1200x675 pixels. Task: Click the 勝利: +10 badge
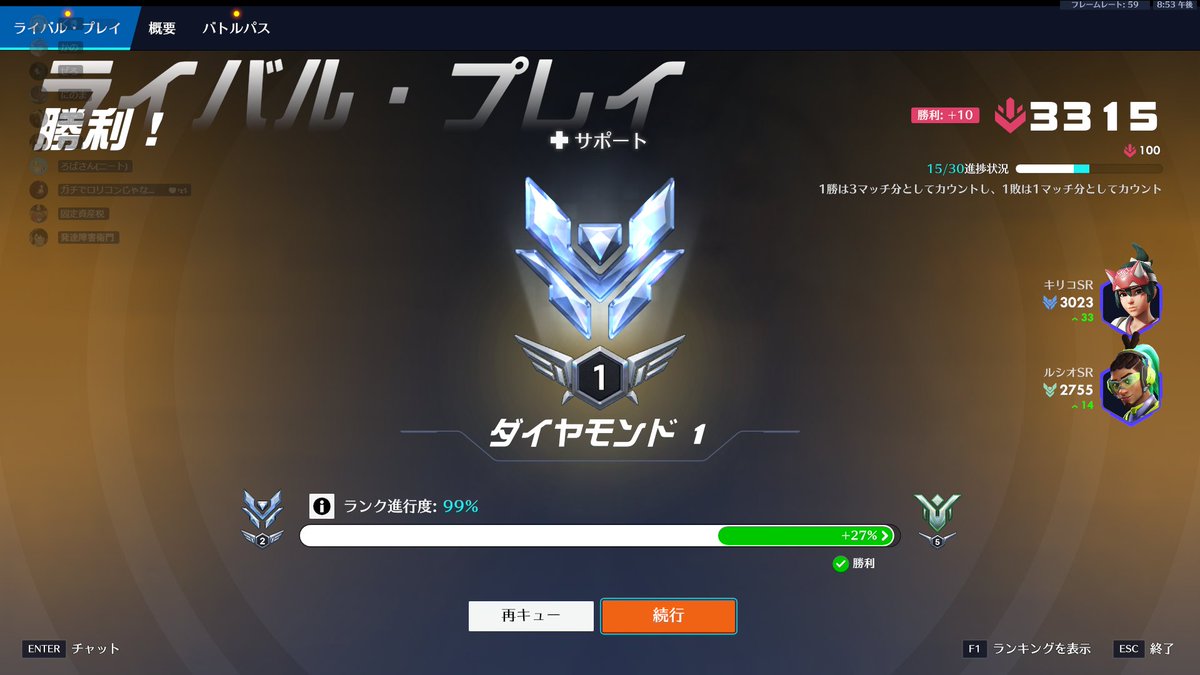pyautogui.click(x=943, y=115)
